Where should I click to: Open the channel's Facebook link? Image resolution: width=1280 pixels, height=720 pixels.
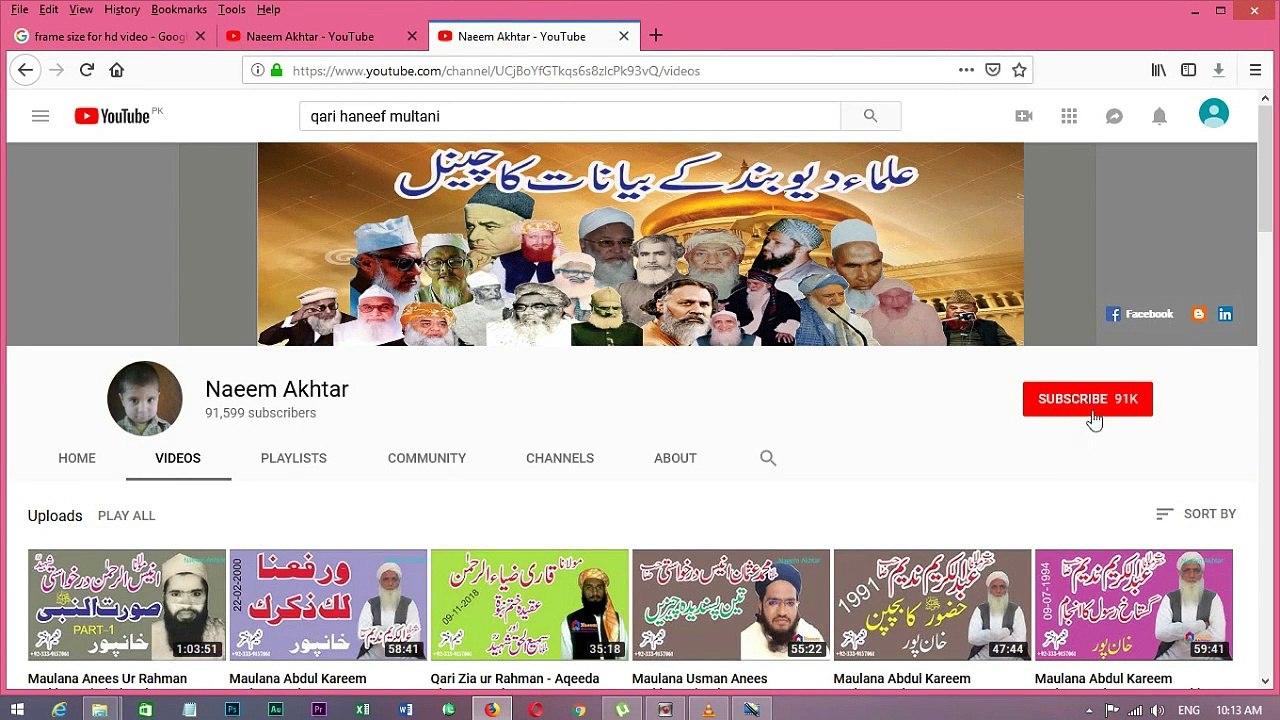1139,314
